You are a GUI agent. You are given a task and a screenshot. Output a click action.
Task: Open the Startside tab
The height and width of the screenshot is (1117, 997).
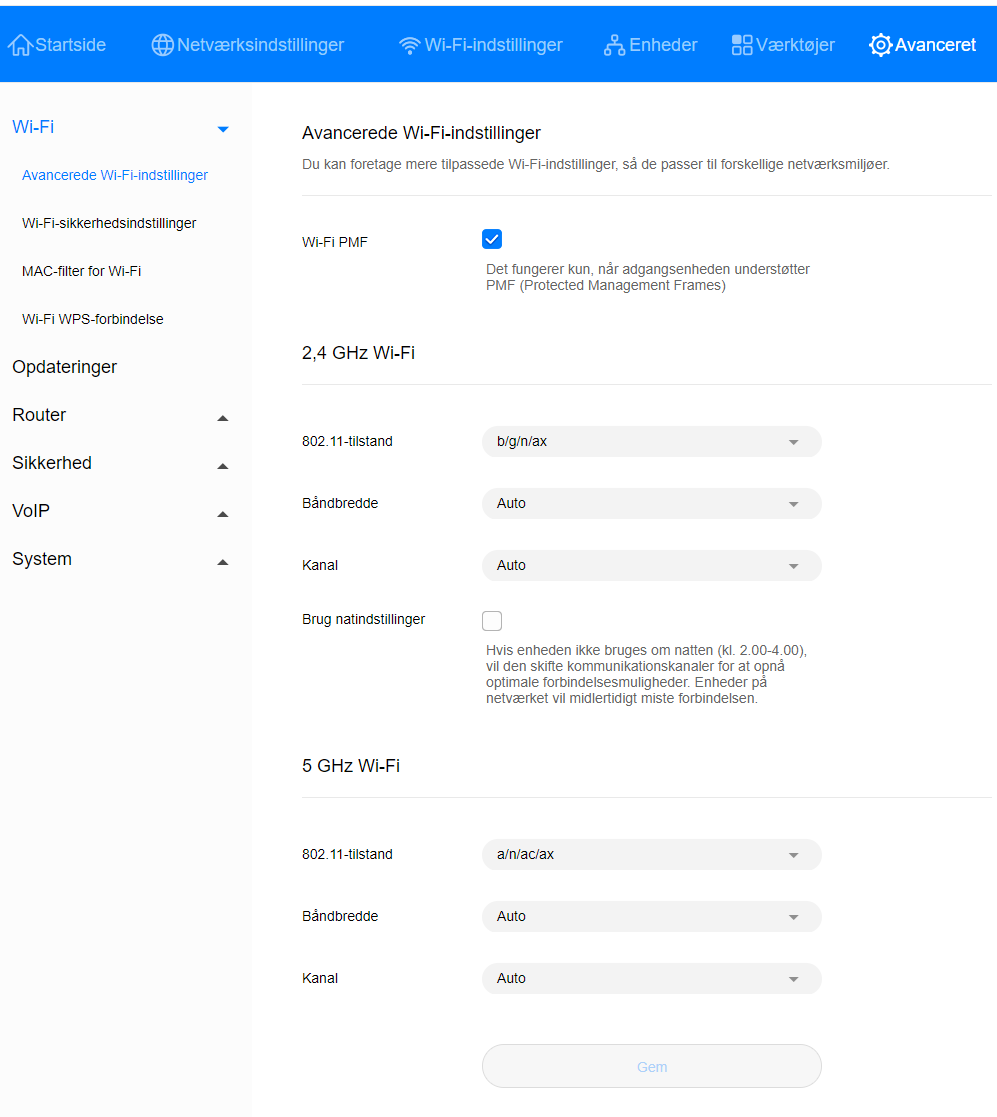point(57,45)
